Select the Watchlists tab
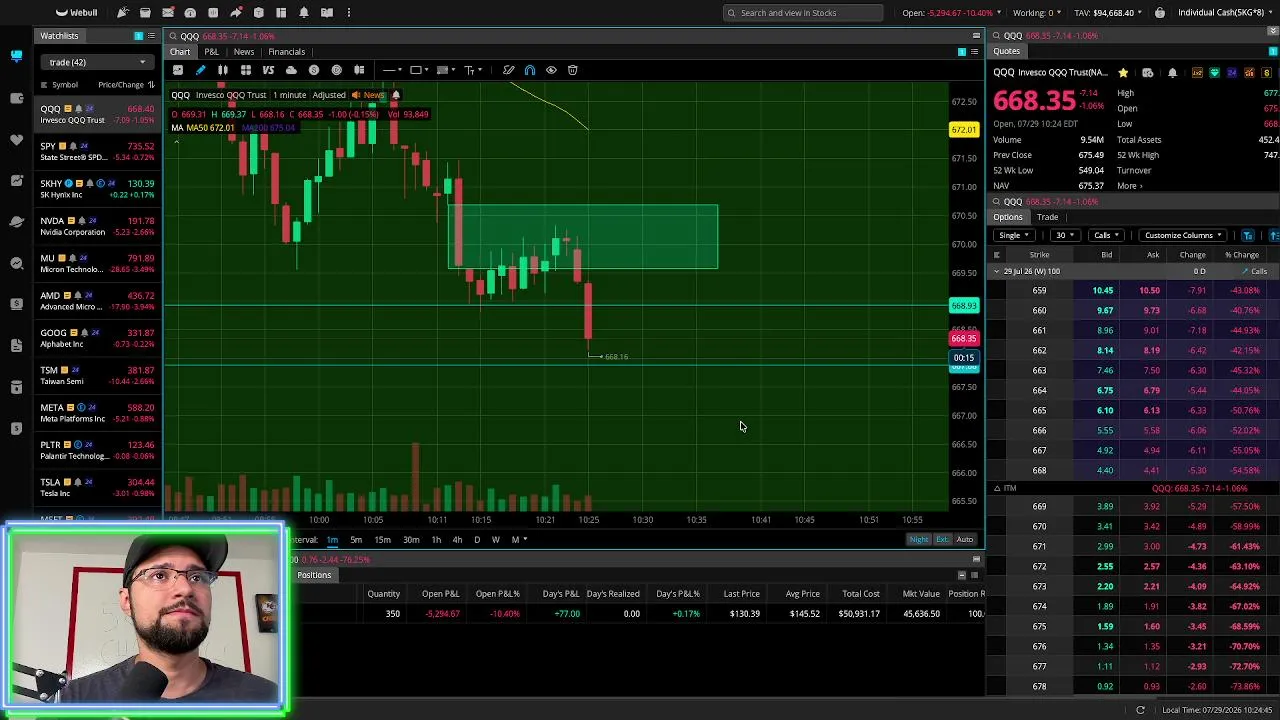This screenshot has height=720, width=1280. (x=59, y=36)
